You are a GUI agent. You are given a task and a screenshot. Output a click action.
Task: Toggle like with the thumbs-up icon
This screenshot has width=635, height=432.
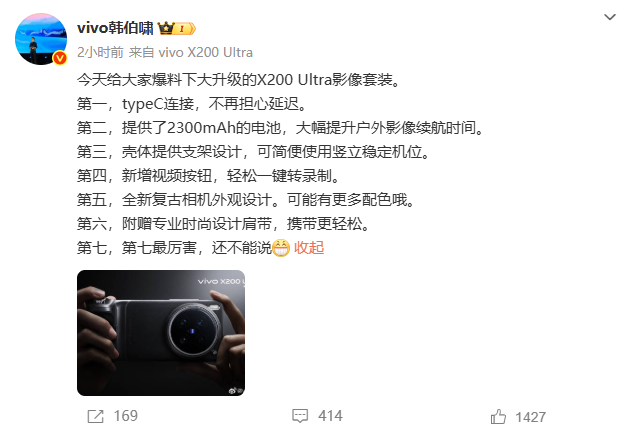498,416
